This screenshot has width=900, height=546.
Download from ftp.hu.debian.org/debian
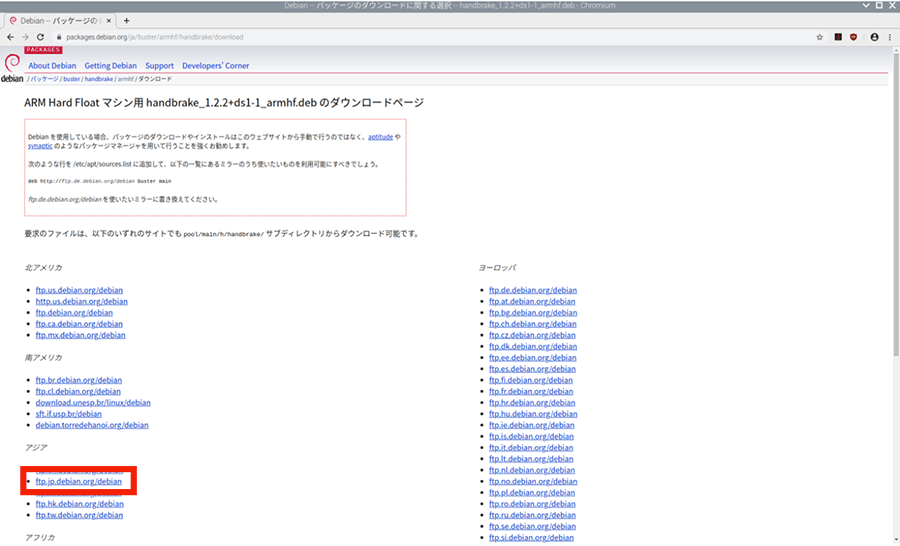tap(533, 414)
